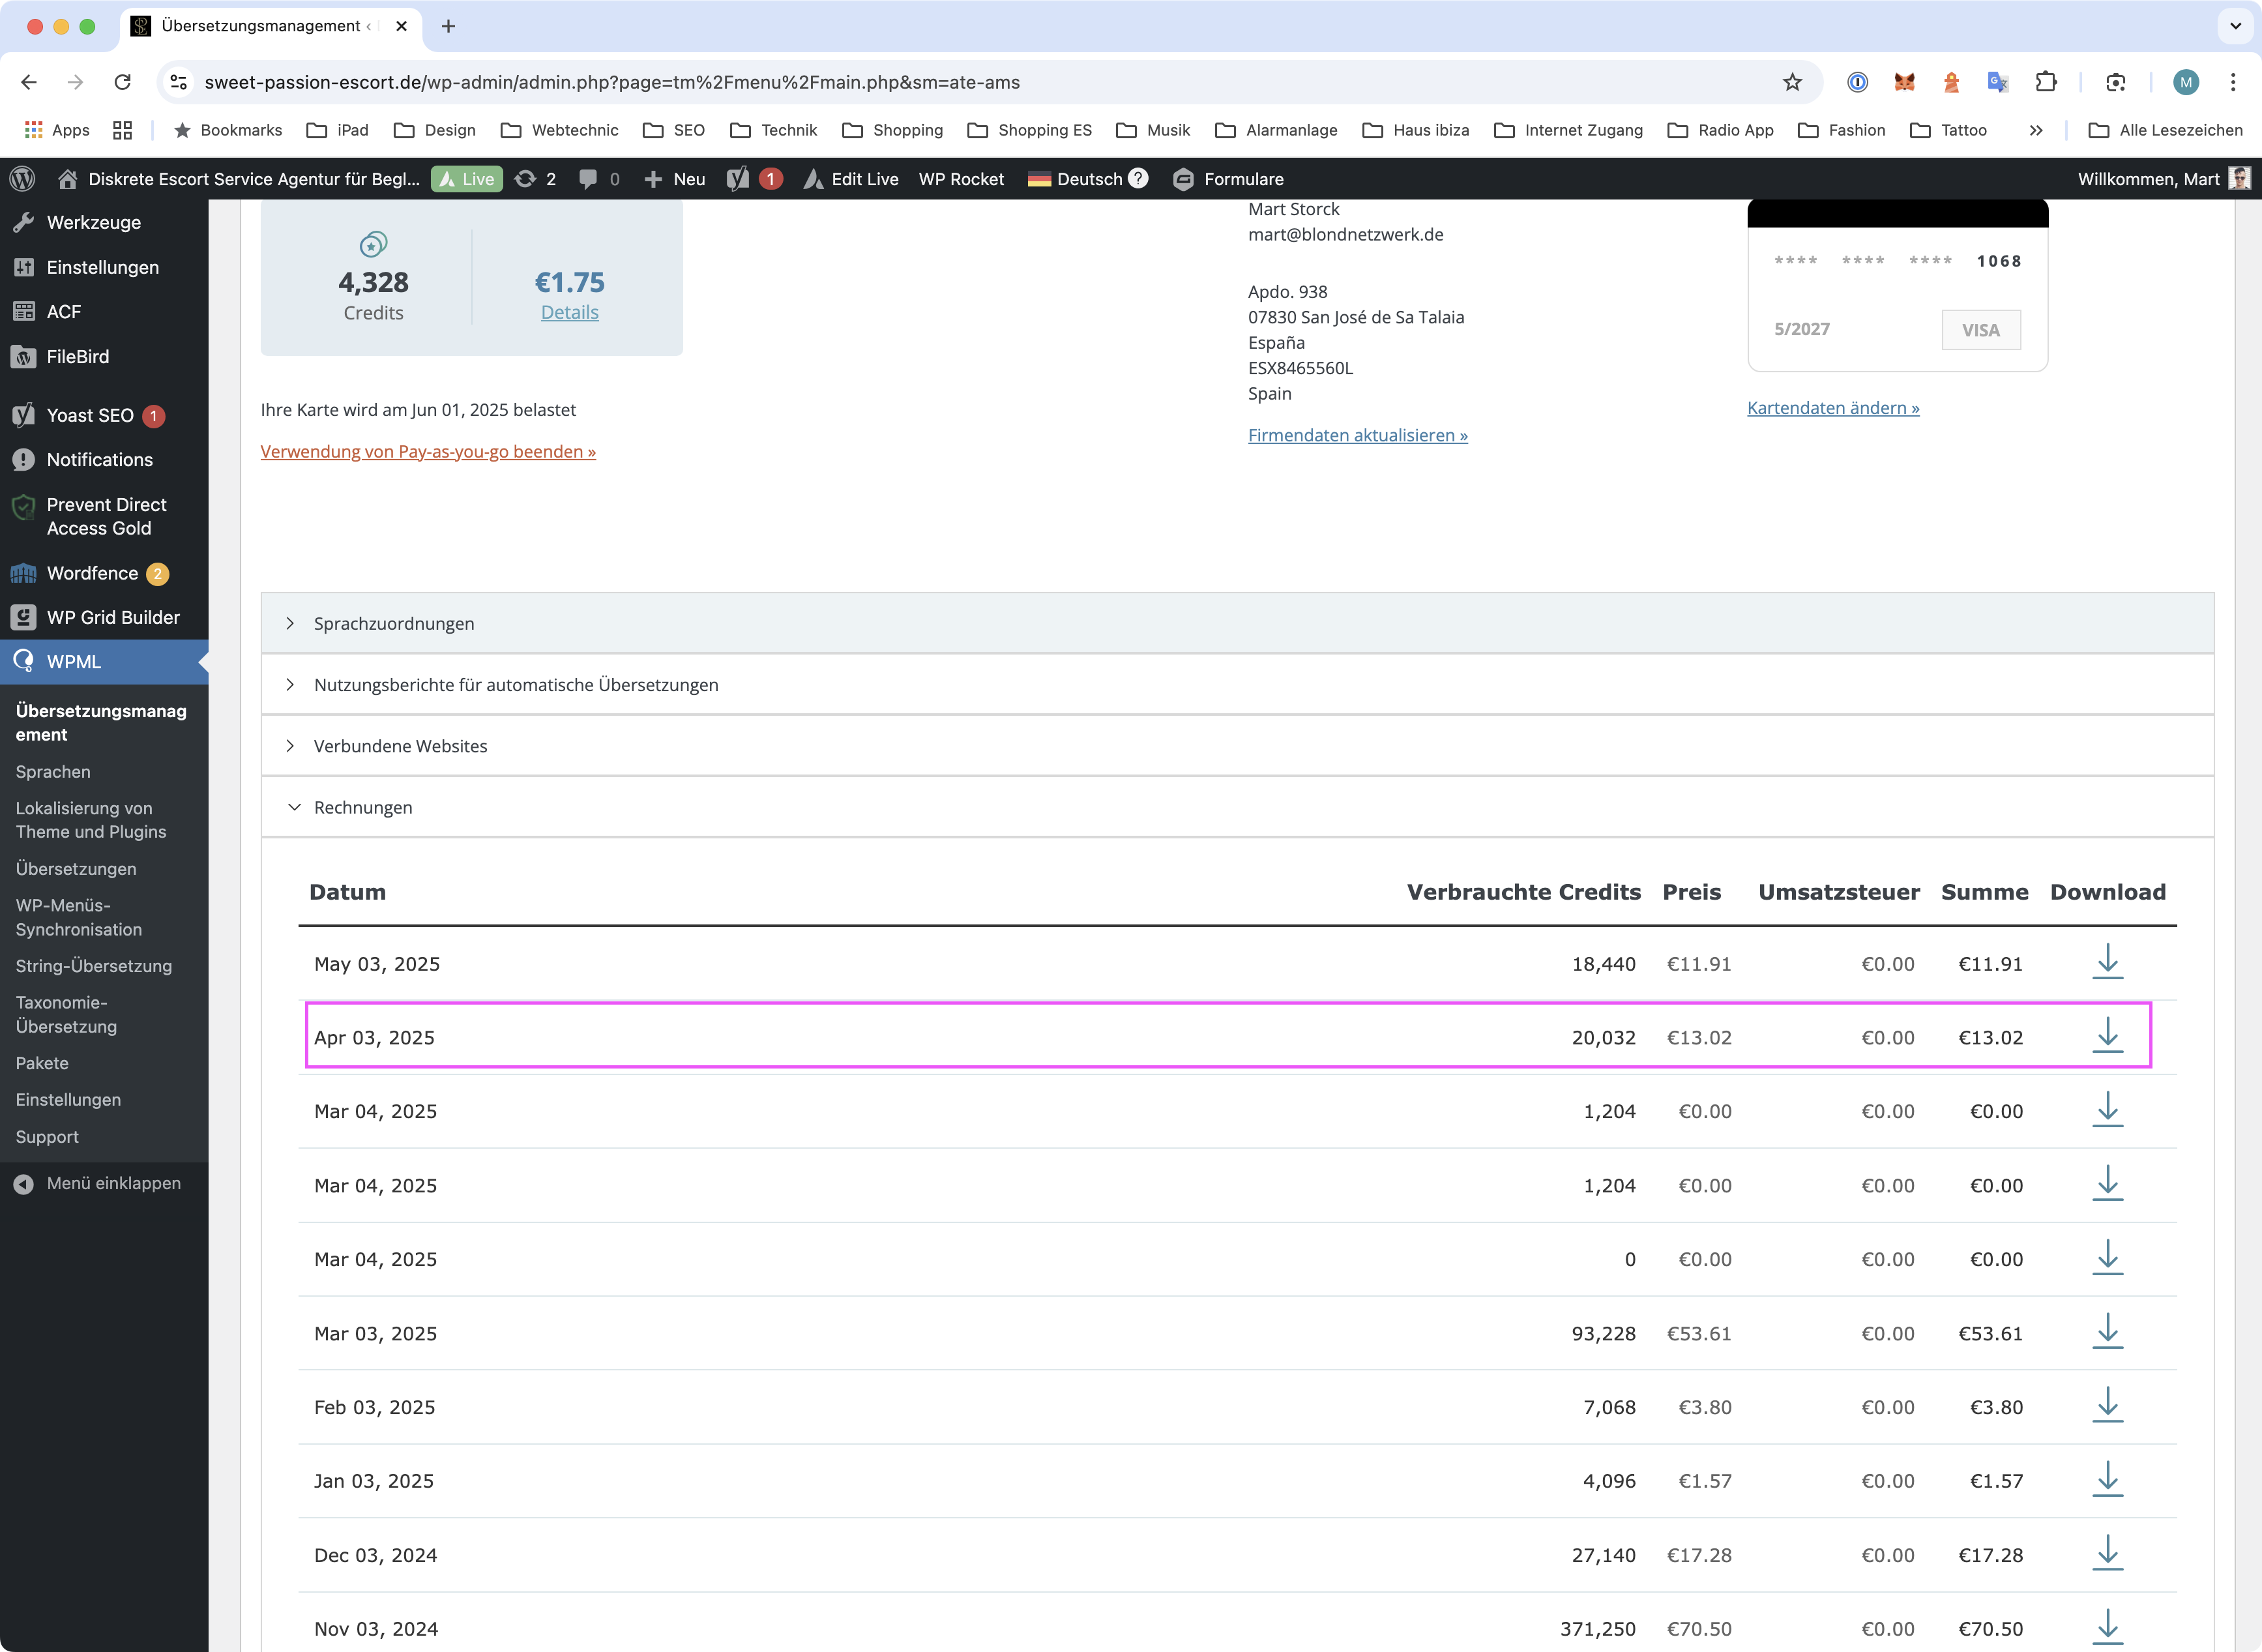
Task: Show more bookmark folders via the chevron
Action: point(2036,130)
